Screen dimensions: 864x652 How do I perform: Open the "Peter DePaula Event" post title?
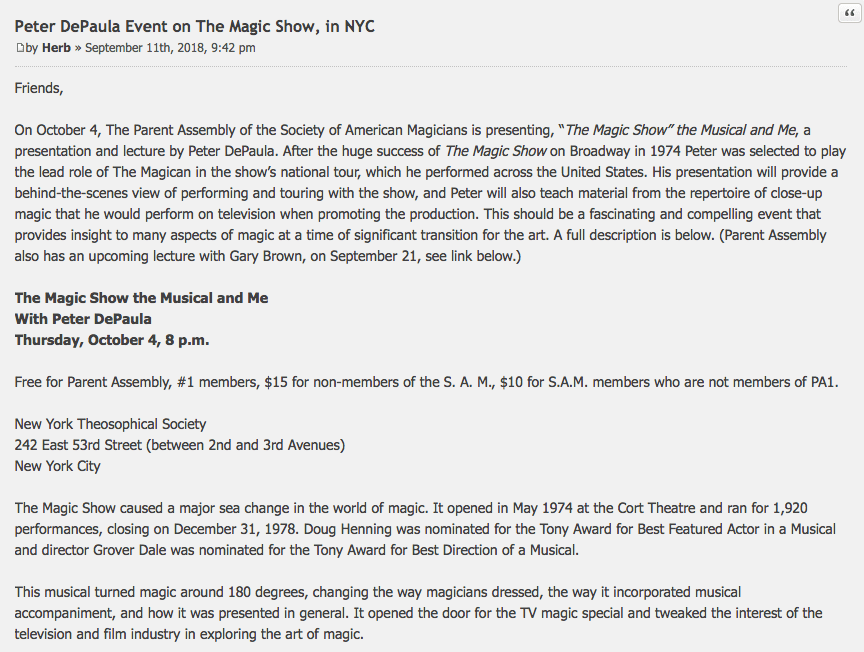[x=194, y=26]
